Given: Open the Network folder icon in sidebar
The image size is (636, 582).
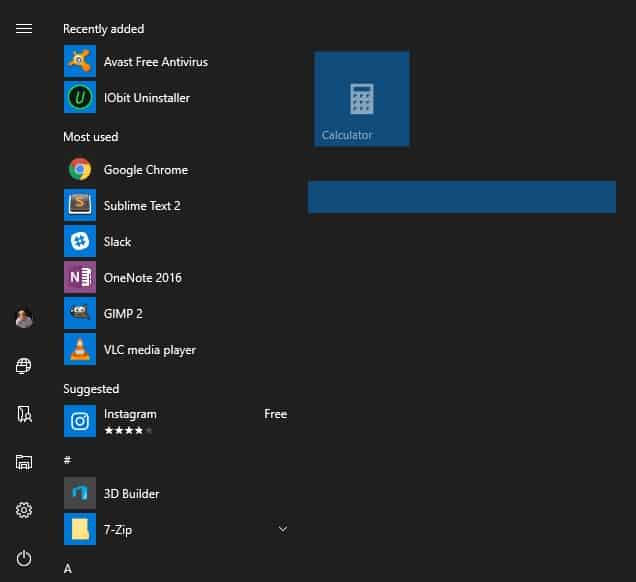Looking at the screenshot, I should [24, 366].
